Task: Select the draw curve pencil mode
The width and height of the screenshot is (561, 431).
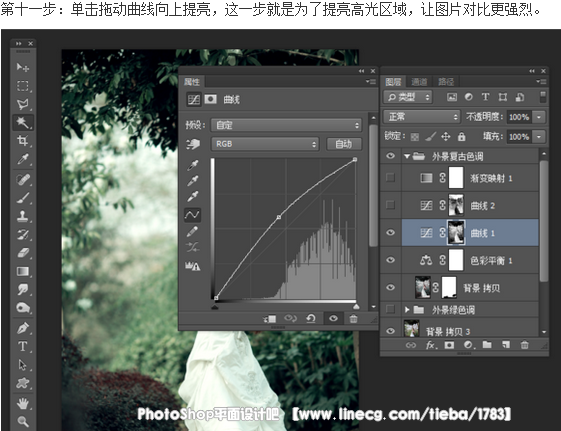Action: click(x=192, y=232)
